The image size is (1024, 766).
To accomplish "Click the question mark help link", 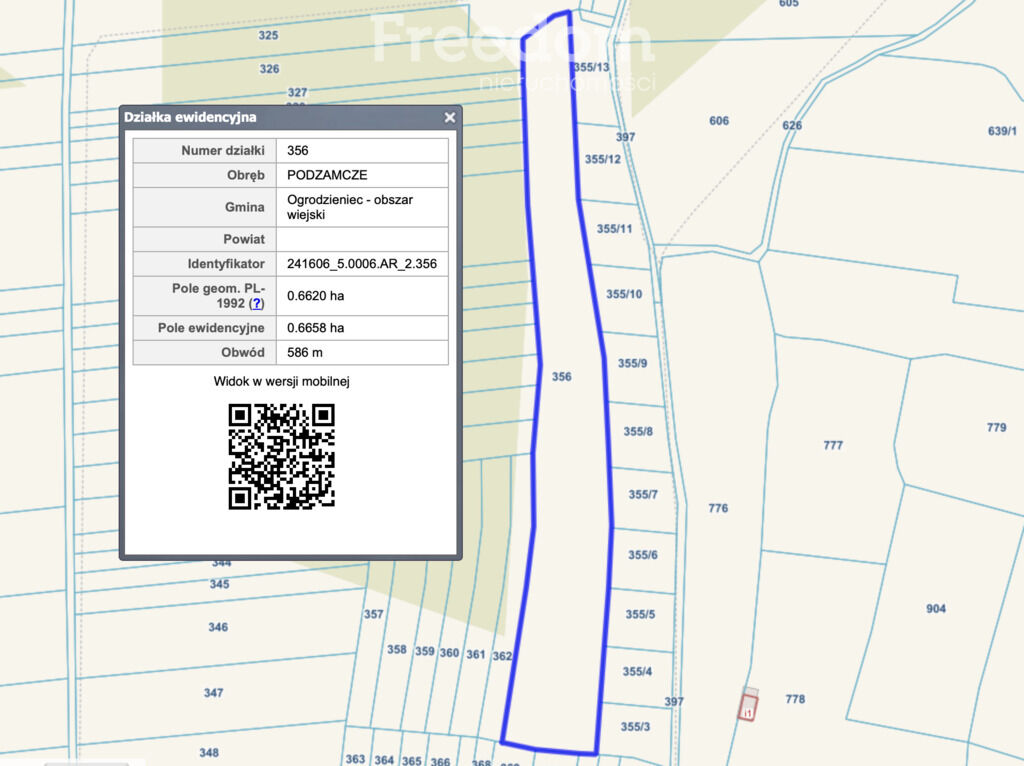I will (257, 303).
